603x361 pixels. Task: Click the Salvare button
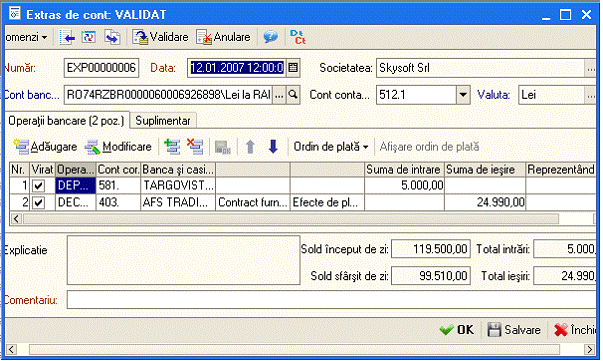click(514, 330)
